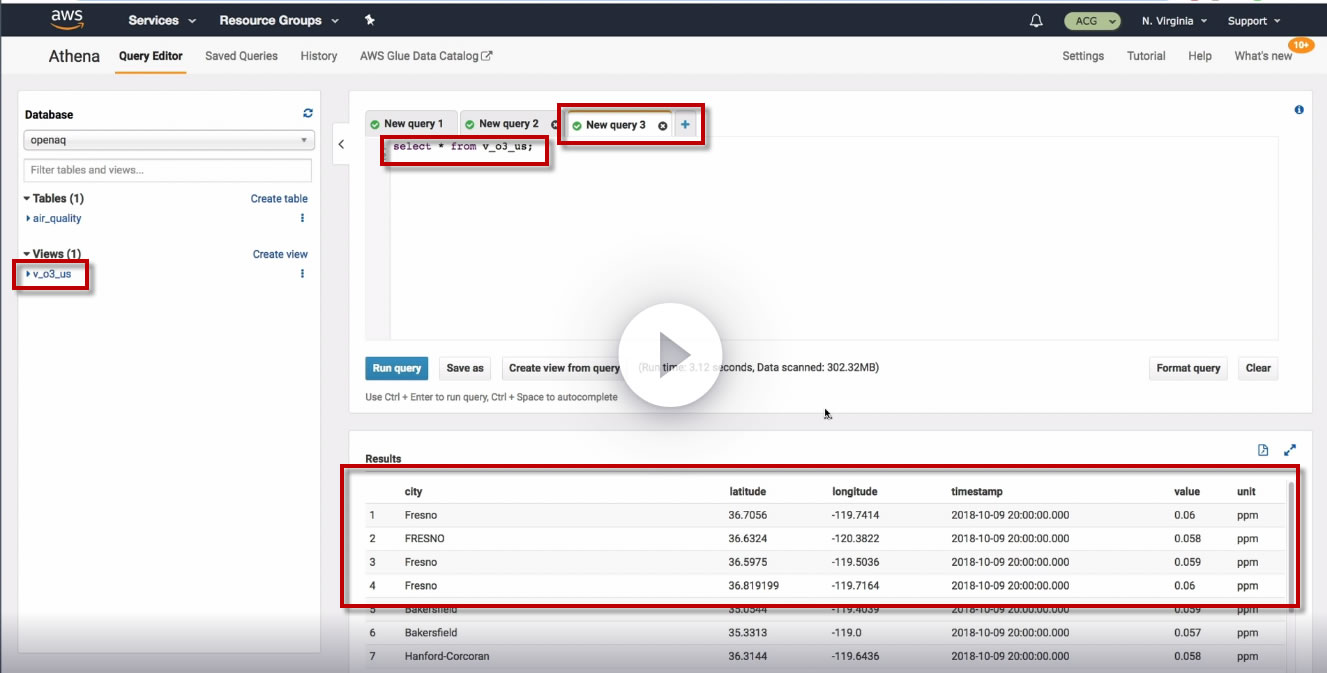Click the unit column header
1327x673 pixels.
1246,492
